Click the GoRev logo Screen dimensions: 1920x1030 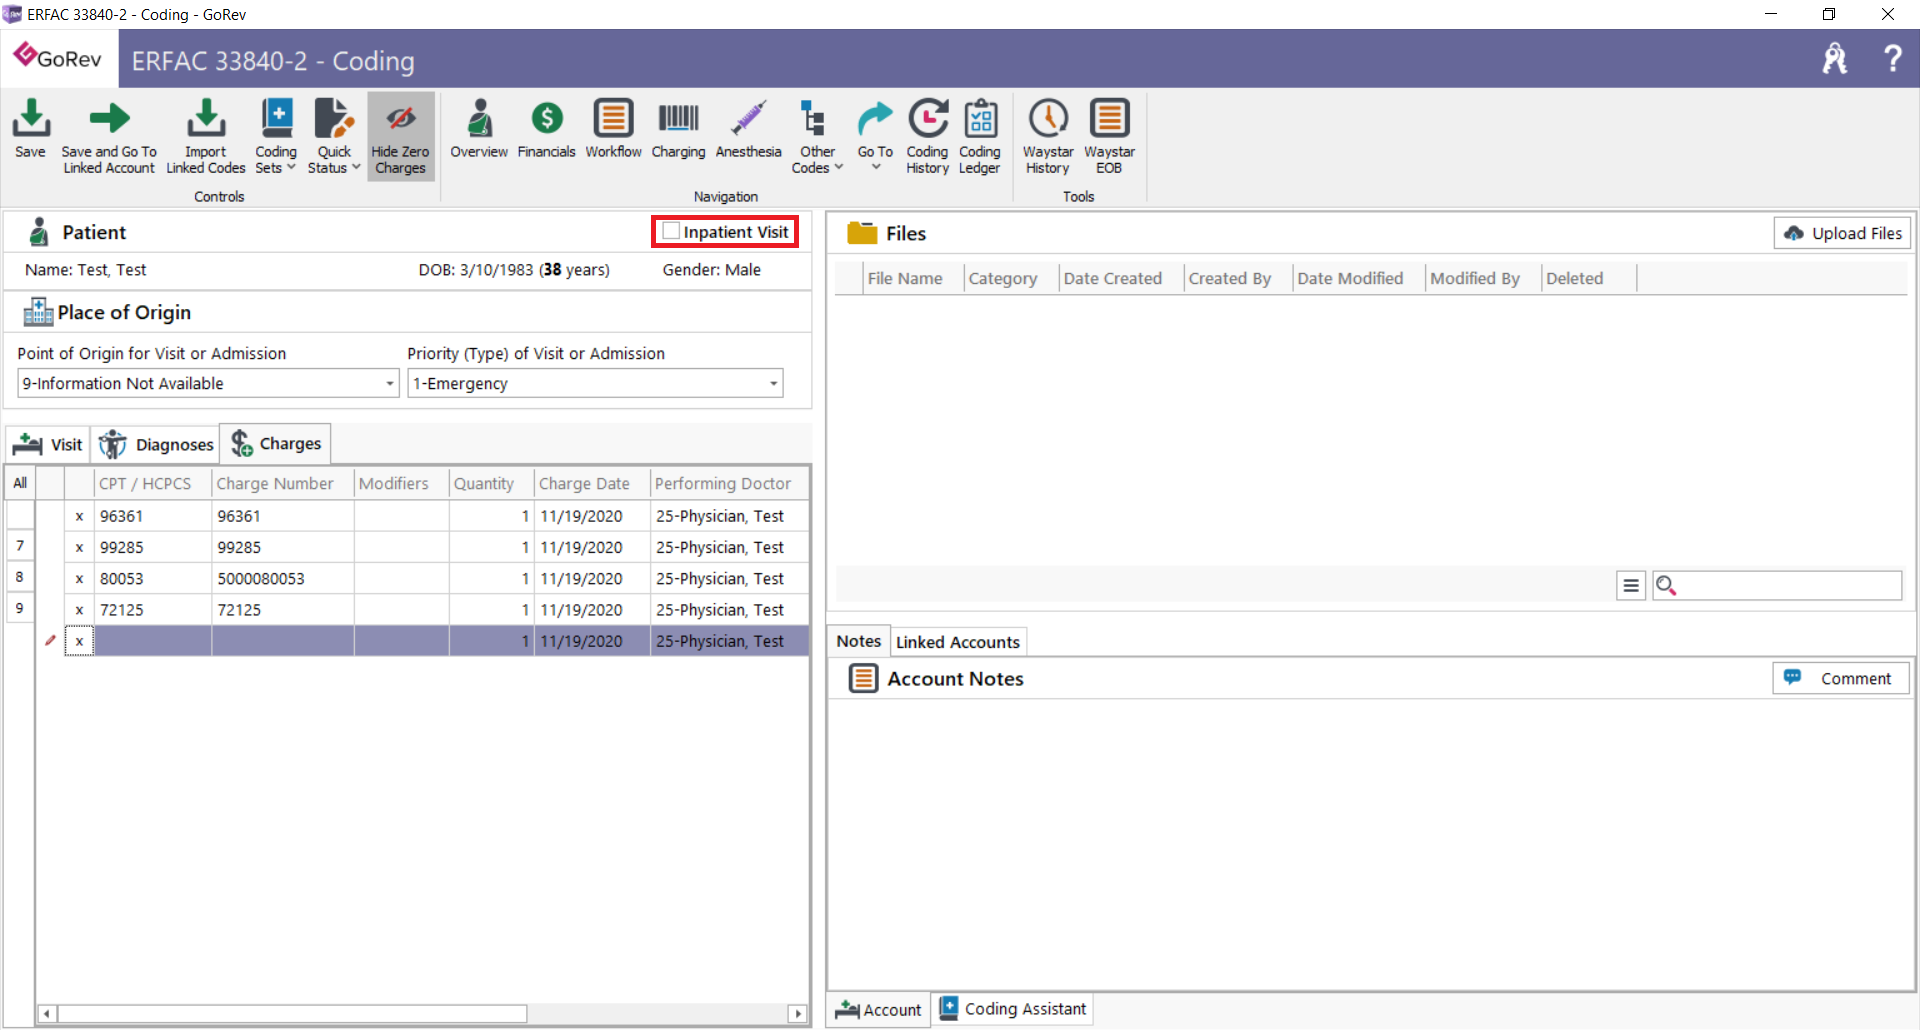[x=58, y=58]
